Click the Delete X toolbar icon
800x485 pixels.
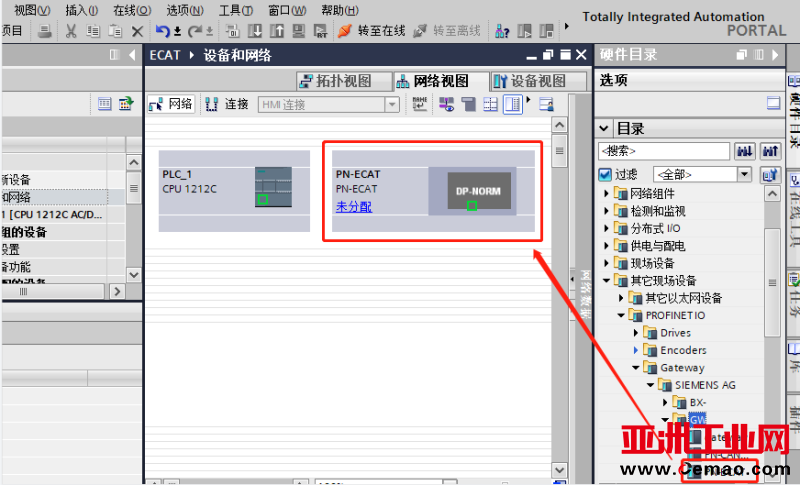(137, 31)
